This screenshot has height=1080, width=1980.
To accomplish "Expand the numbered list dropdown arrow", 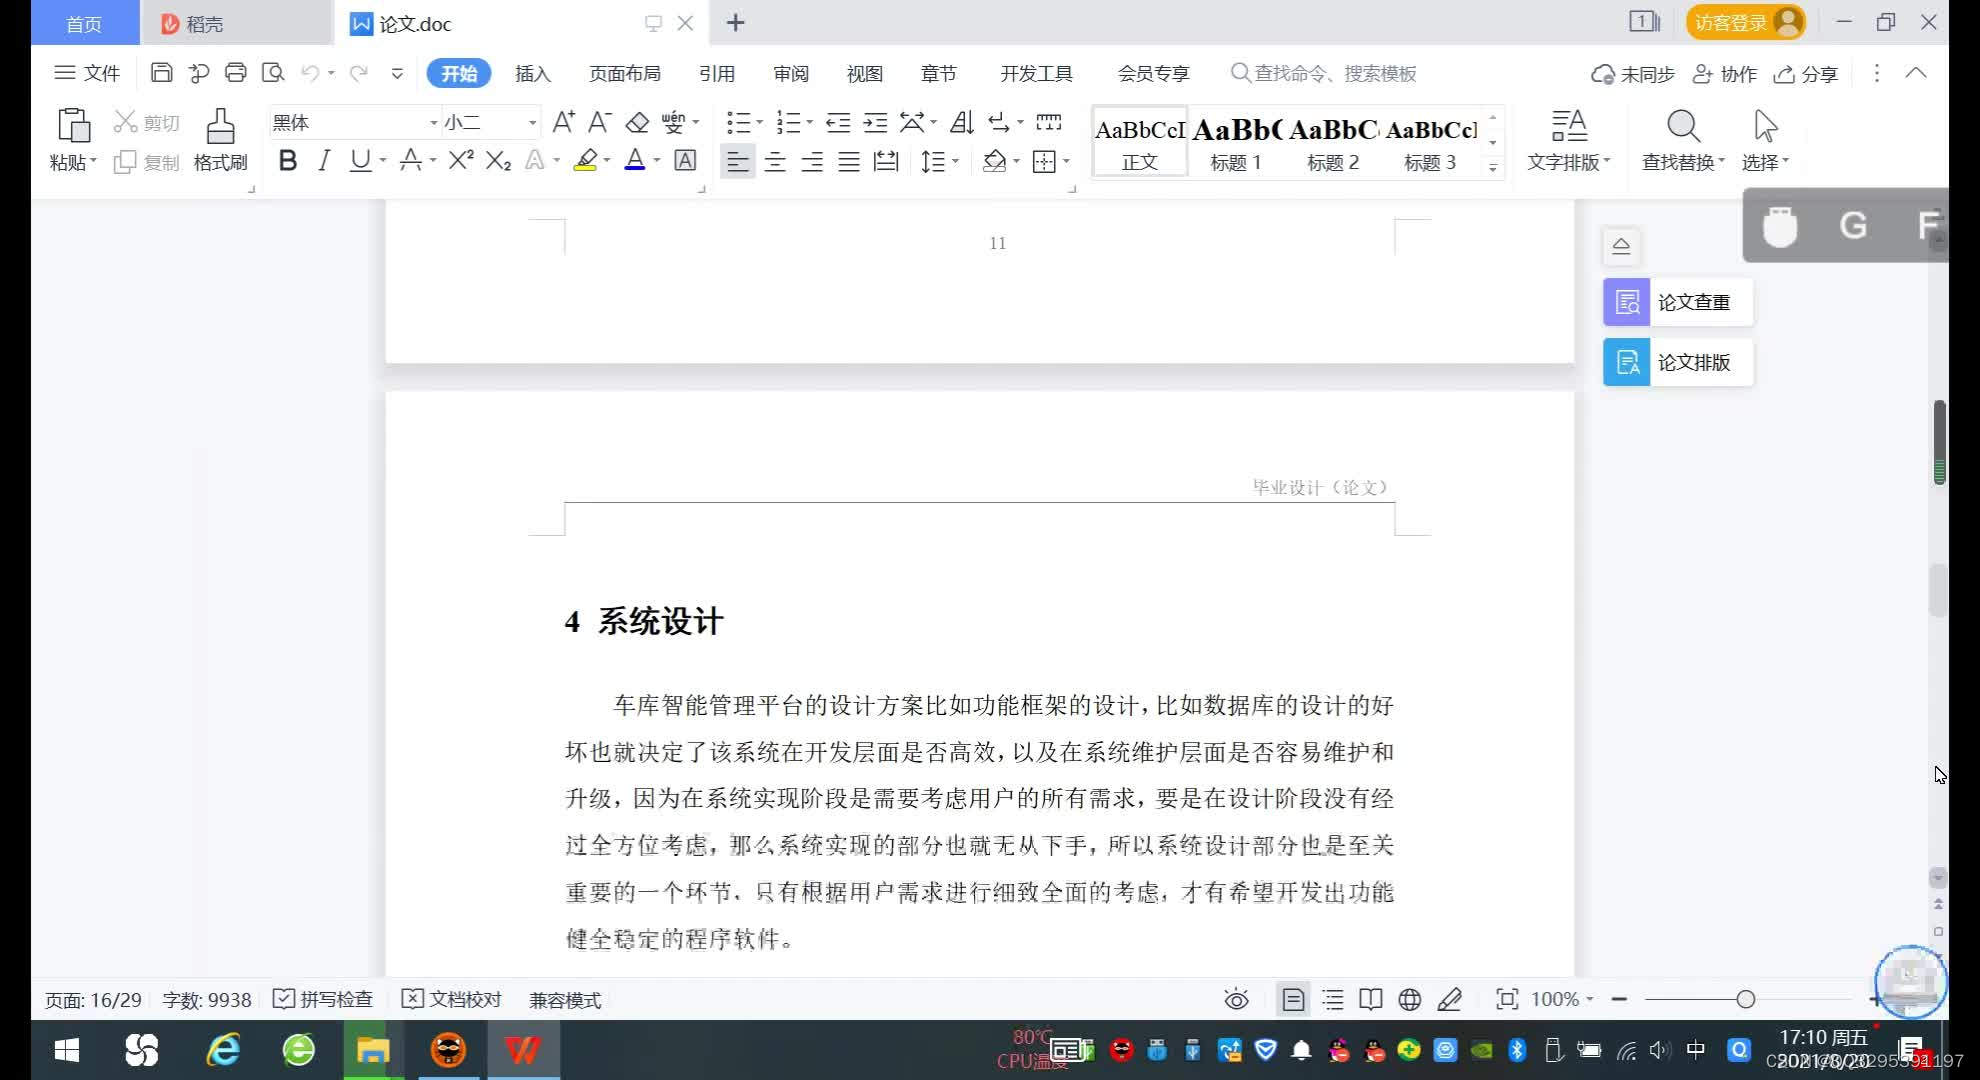I will pos(809,122).
